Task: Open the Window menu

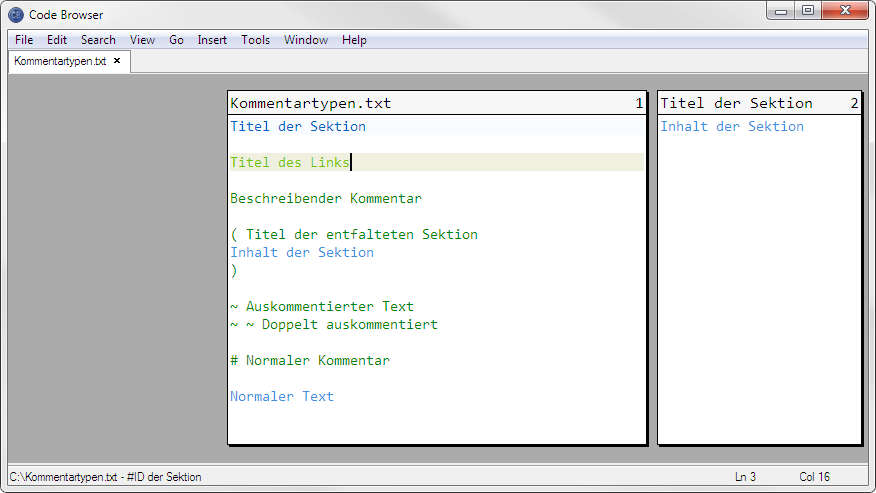Action: [x=306, y=40]
